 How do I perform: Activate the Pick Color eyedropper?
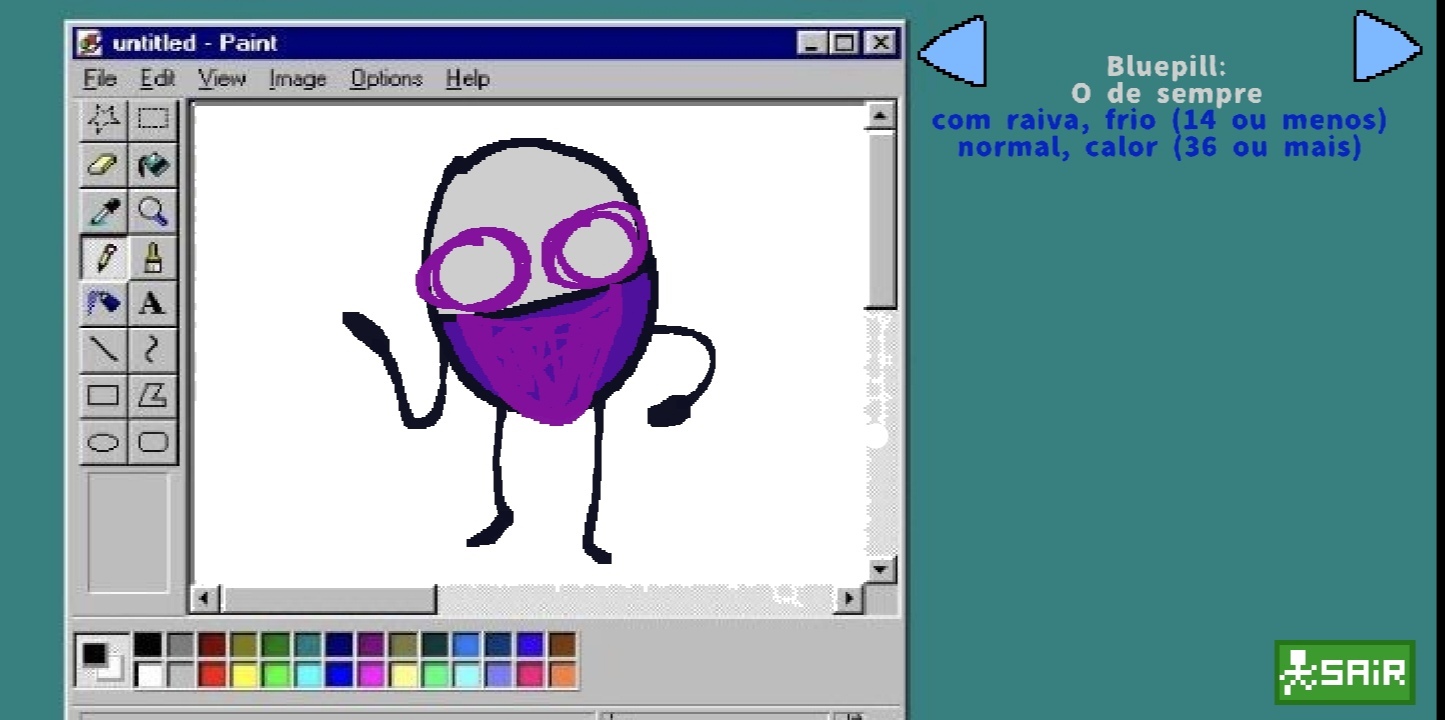104,211
